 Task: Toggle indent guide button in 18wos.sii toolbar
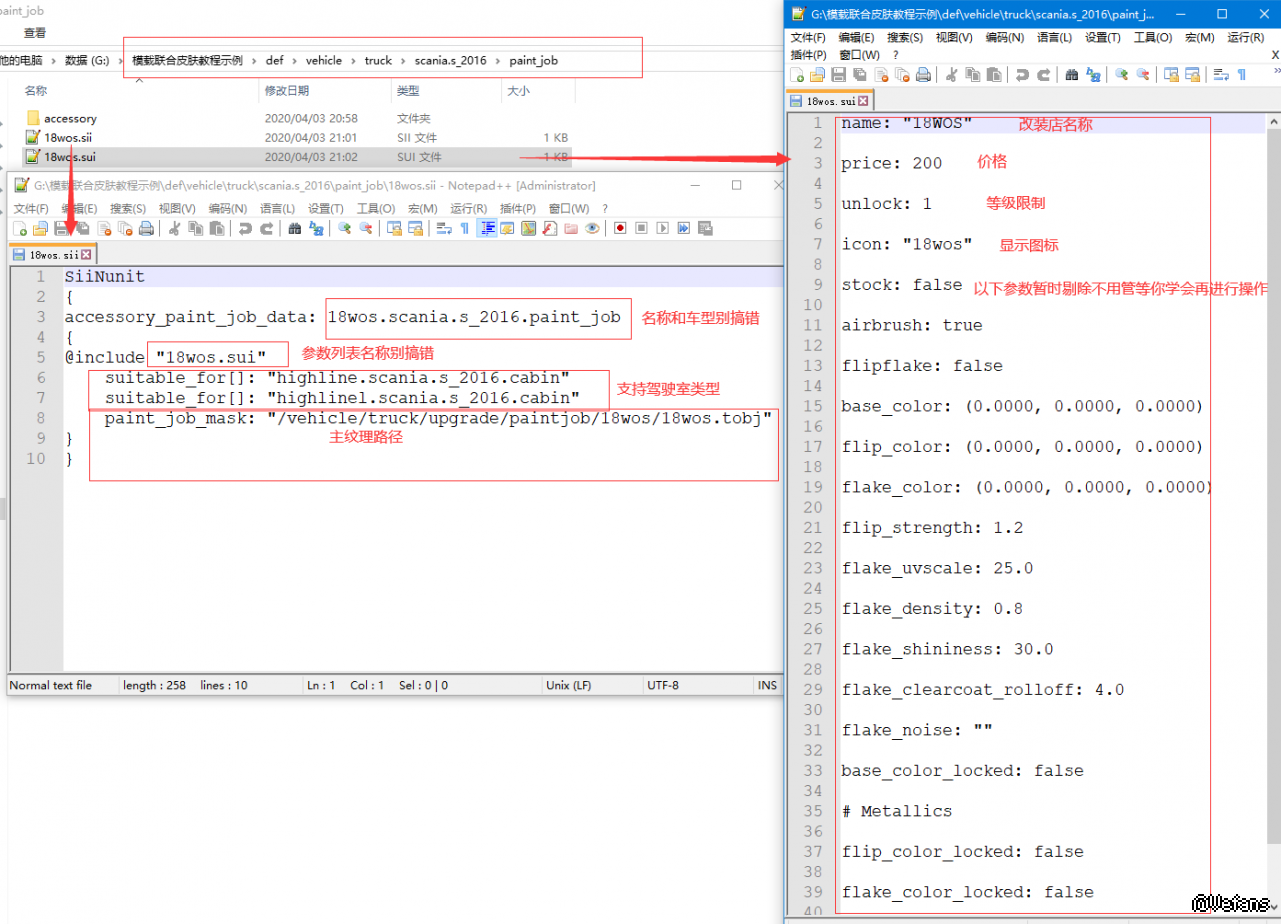(487, 229)
